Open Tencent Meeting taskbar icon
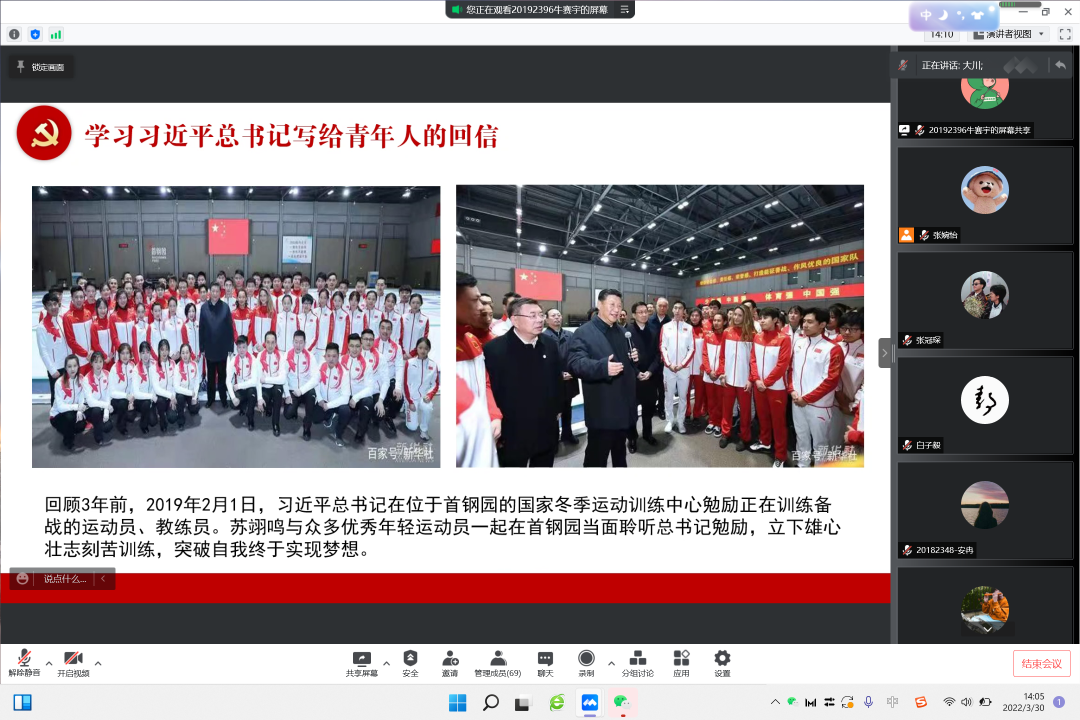 click(x=590, y=703)
